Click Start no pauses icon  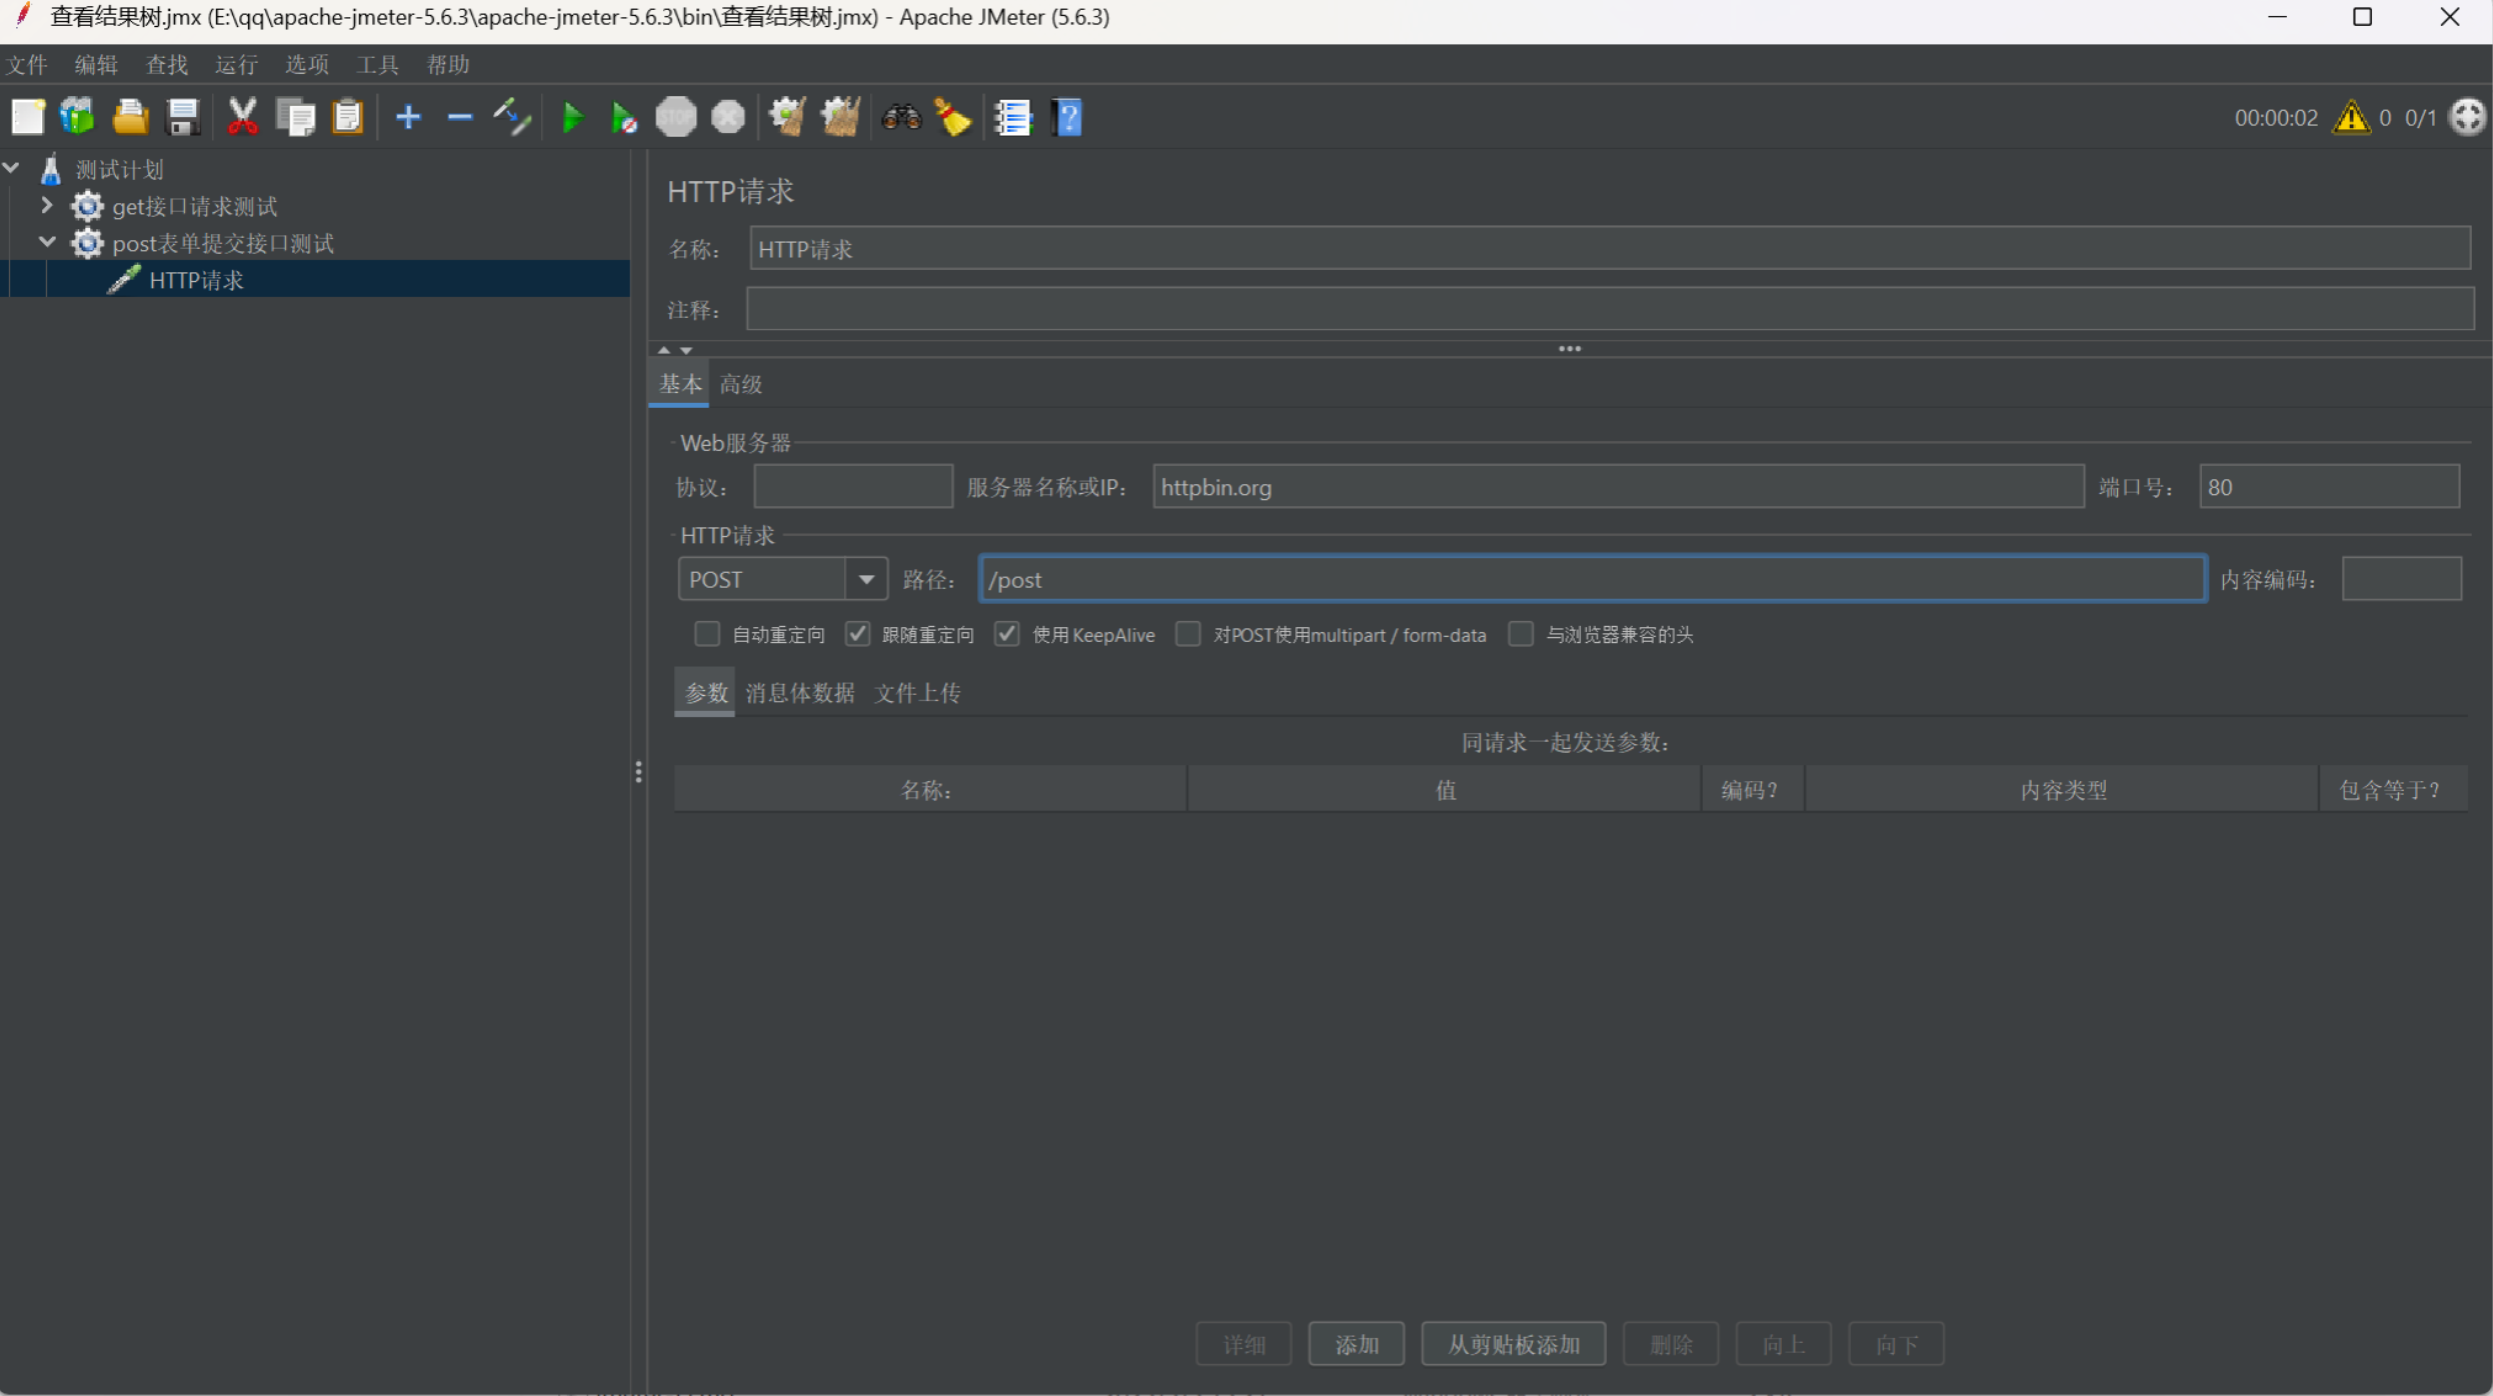coord(623,118)
